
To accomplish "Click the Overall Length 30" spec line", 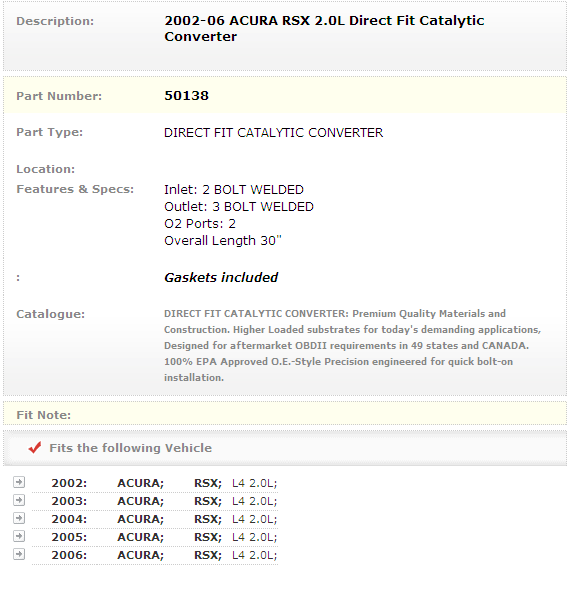I will 223,241.
